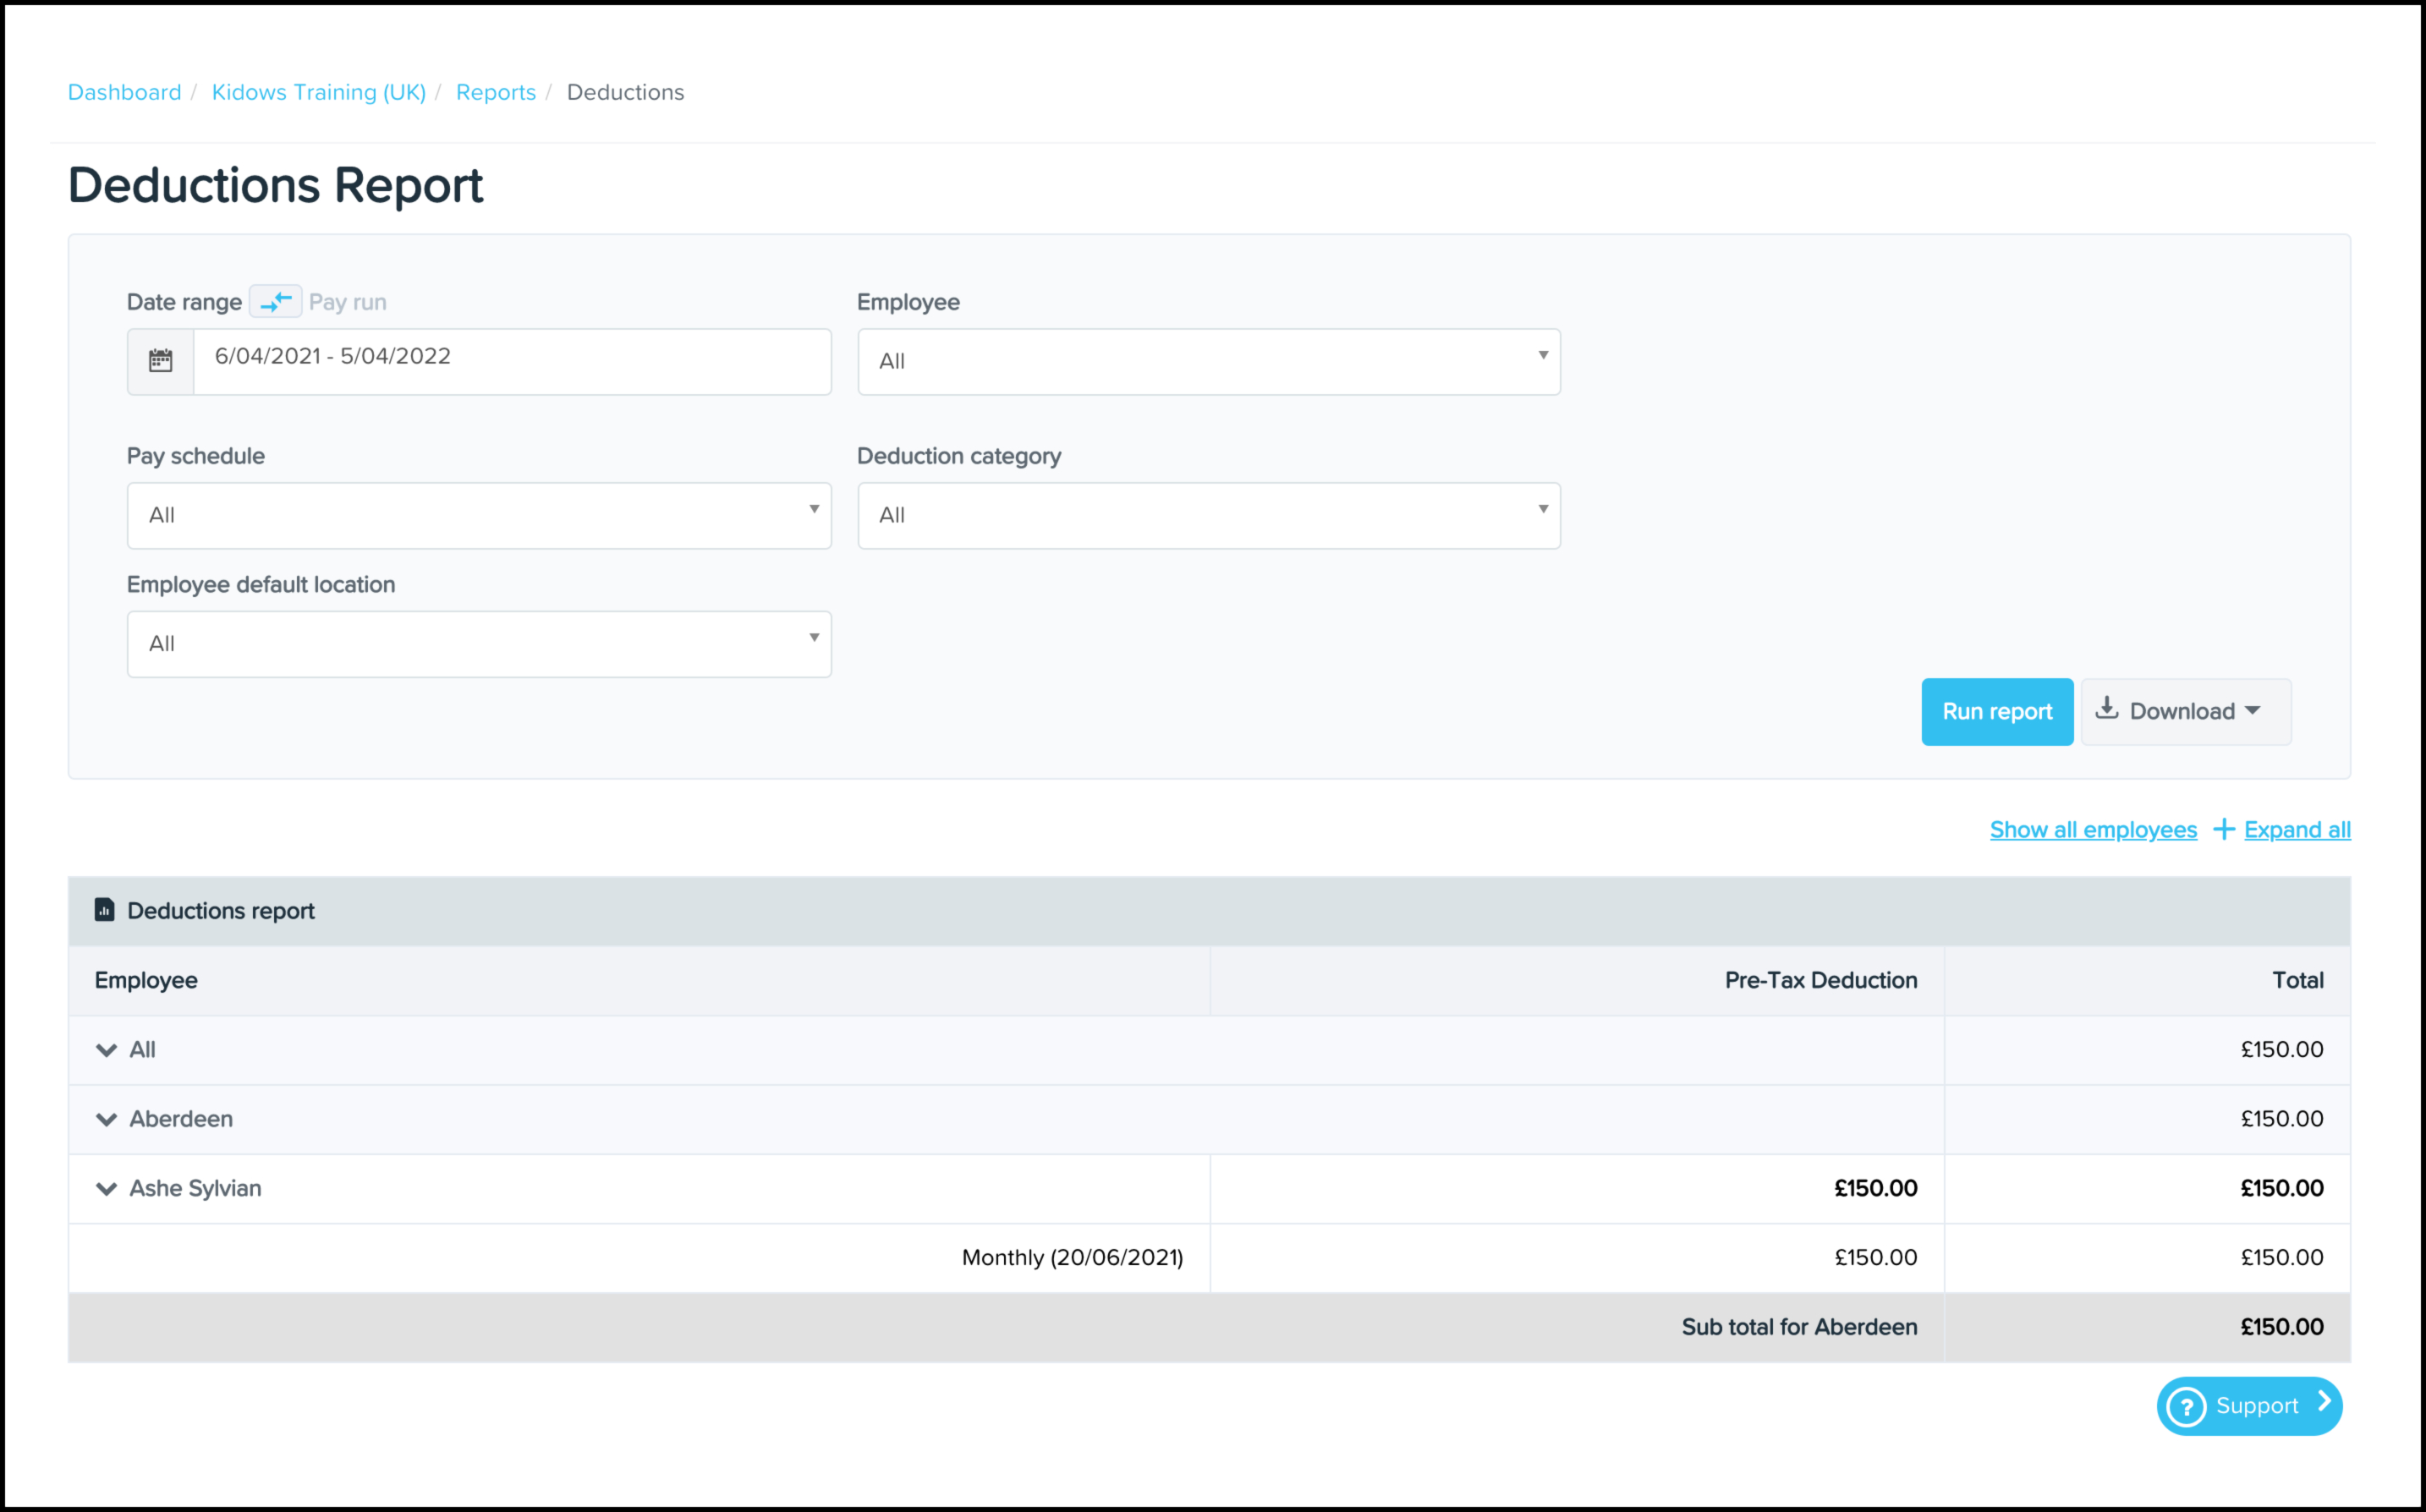This screenshot has height=1512, width=2426.
Task: Collapse the Ashe Sylvian employee row
Action: 106,1188
